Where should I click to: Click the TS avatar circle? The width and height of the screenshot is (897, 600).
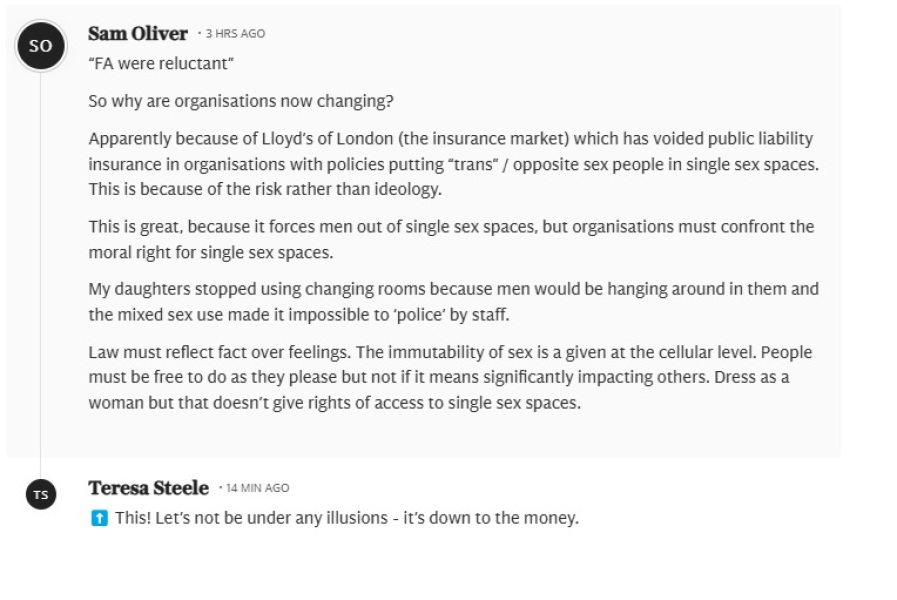(x=41, y=494)
